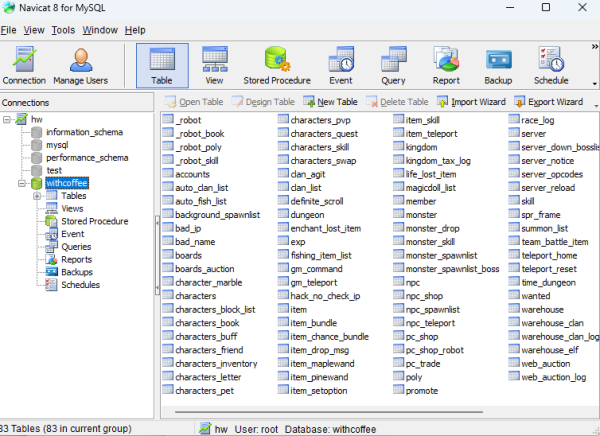Screen dimensions: 600x436
Task: Open Manage Users toolbar icon
Action: 80,65
